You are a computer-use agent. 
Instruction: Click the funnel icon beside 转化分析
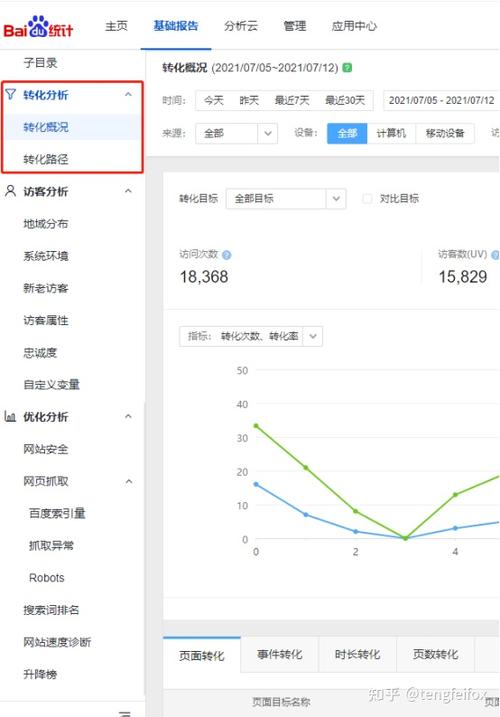pos(11,94)
